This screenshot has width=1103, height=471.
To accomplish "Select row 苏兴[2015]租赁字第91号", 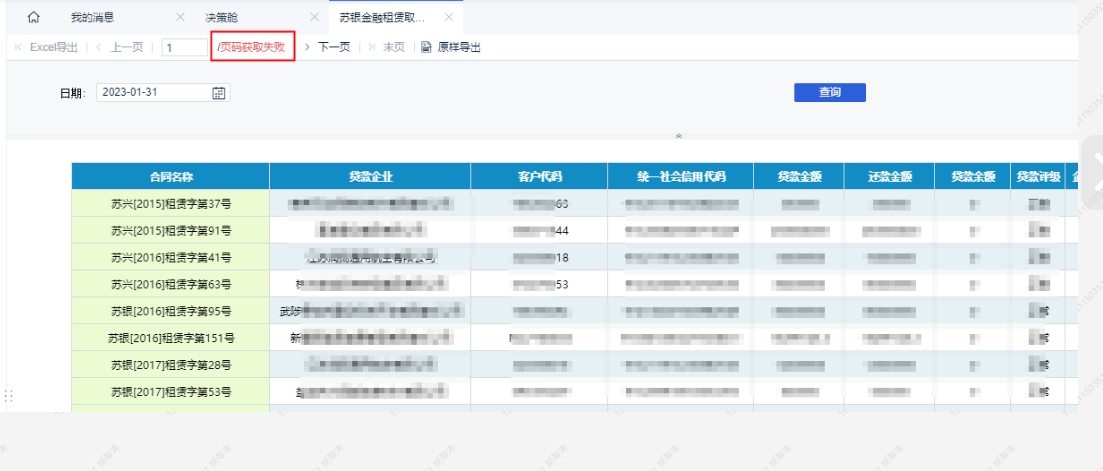I will [x=170, y=231].
